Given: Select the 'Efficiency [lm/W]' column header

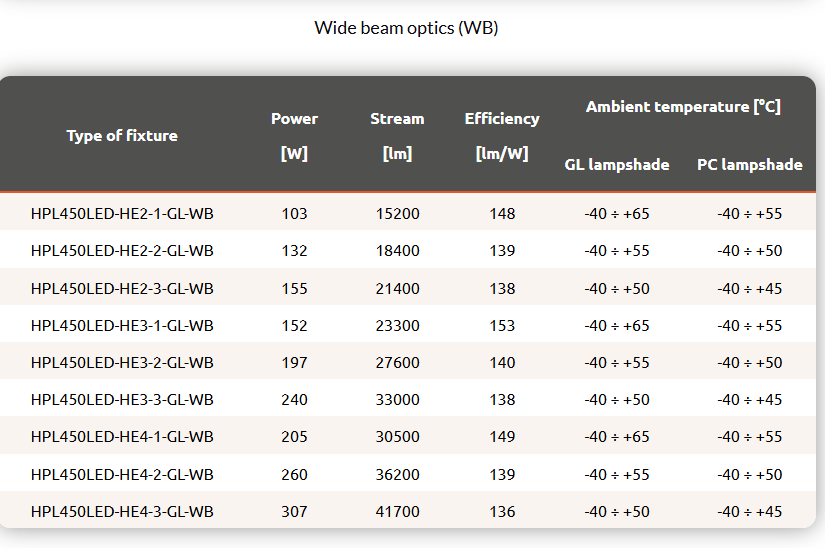Looking at the screenshot, I should coord(502,136).
